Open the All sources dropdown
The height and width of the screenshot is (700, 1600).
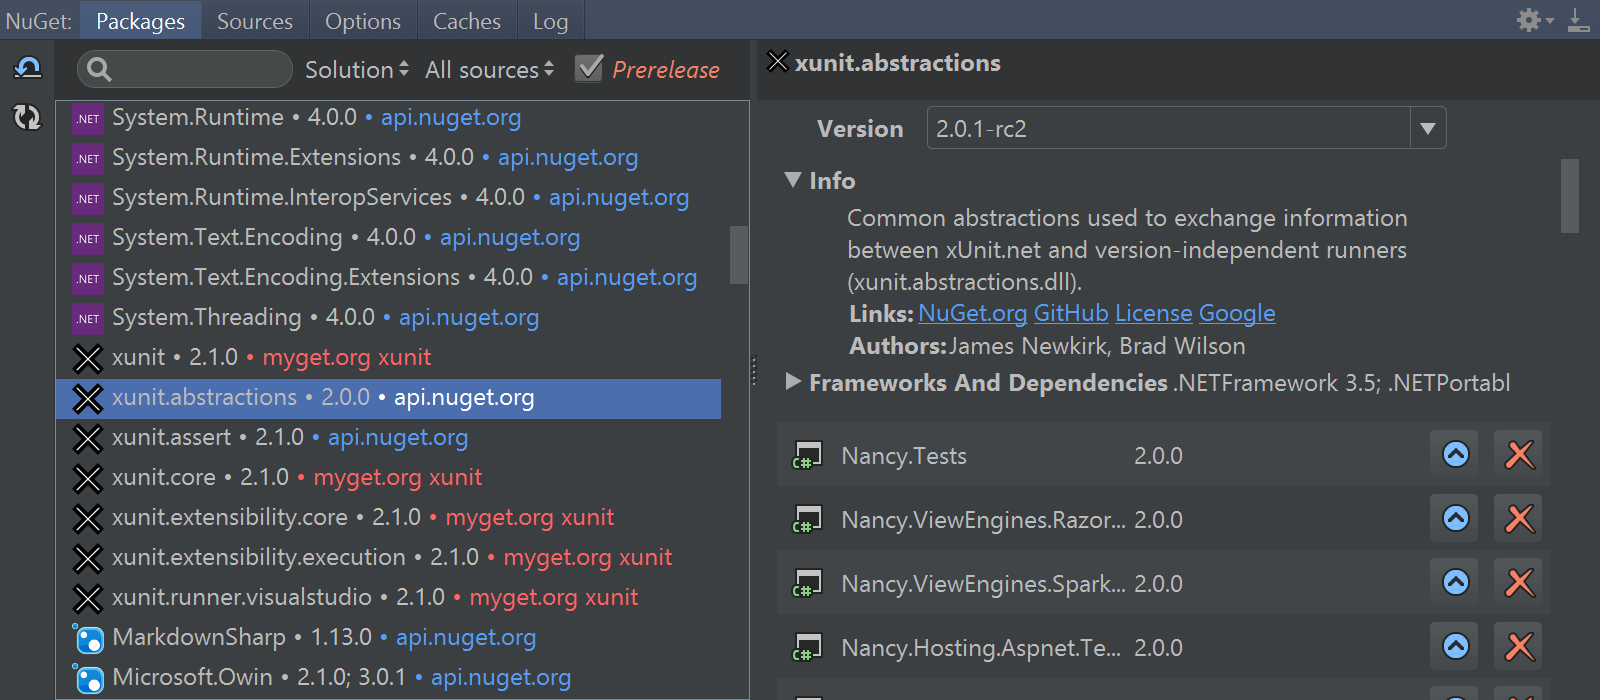[x=490, y=69]
